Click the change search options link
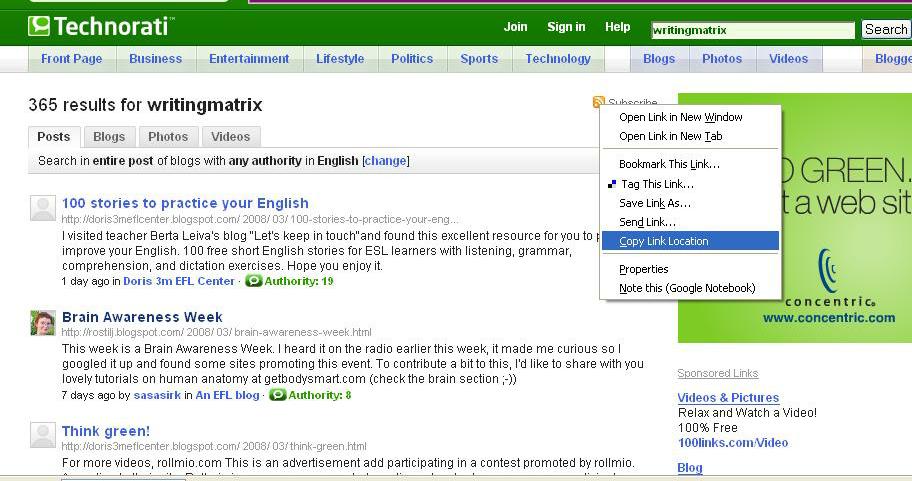912x481 pixels. click(x=386, y=161)
